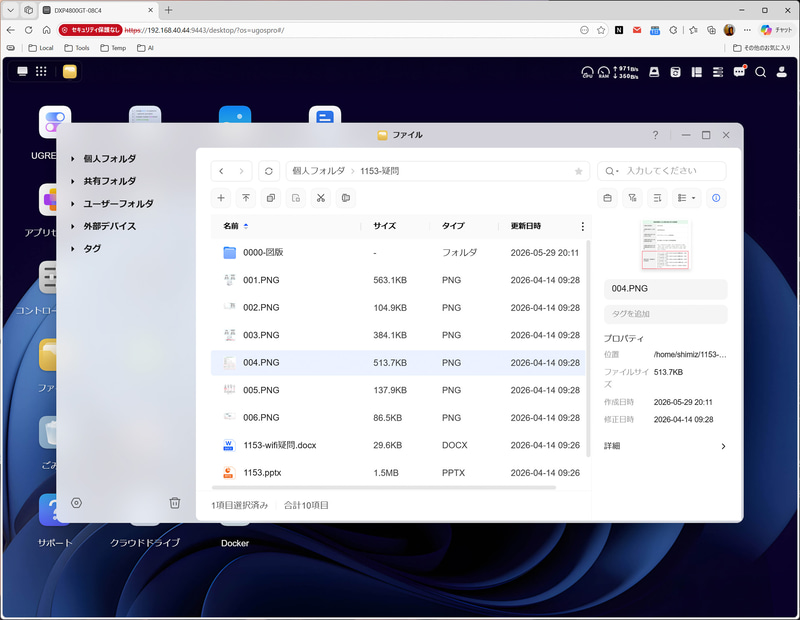800x620 pixels.
Task: Select the 1153-wifi疑問.docx file
Action: (x=398, y=445)
